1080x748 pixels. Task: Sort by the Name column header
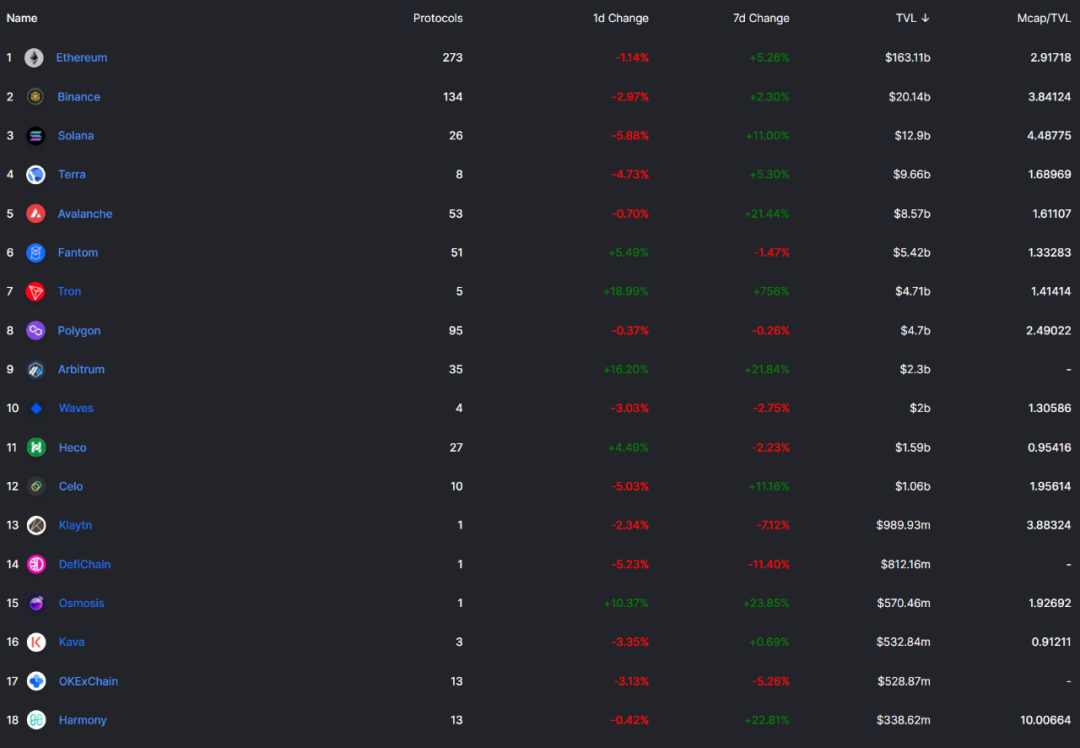point(22,18)
